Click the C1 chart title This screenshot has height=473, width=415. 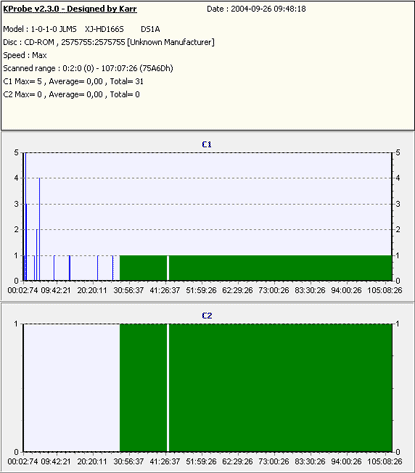click(x=207, y=144)
